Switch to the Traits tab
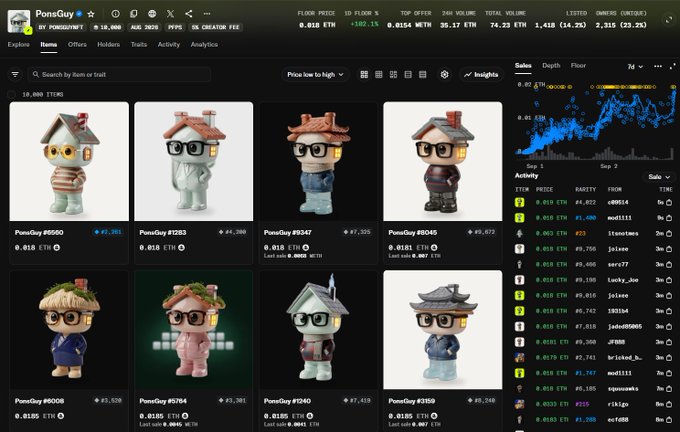Viewport: 680px width, 432px height. [x=139, y=44]
